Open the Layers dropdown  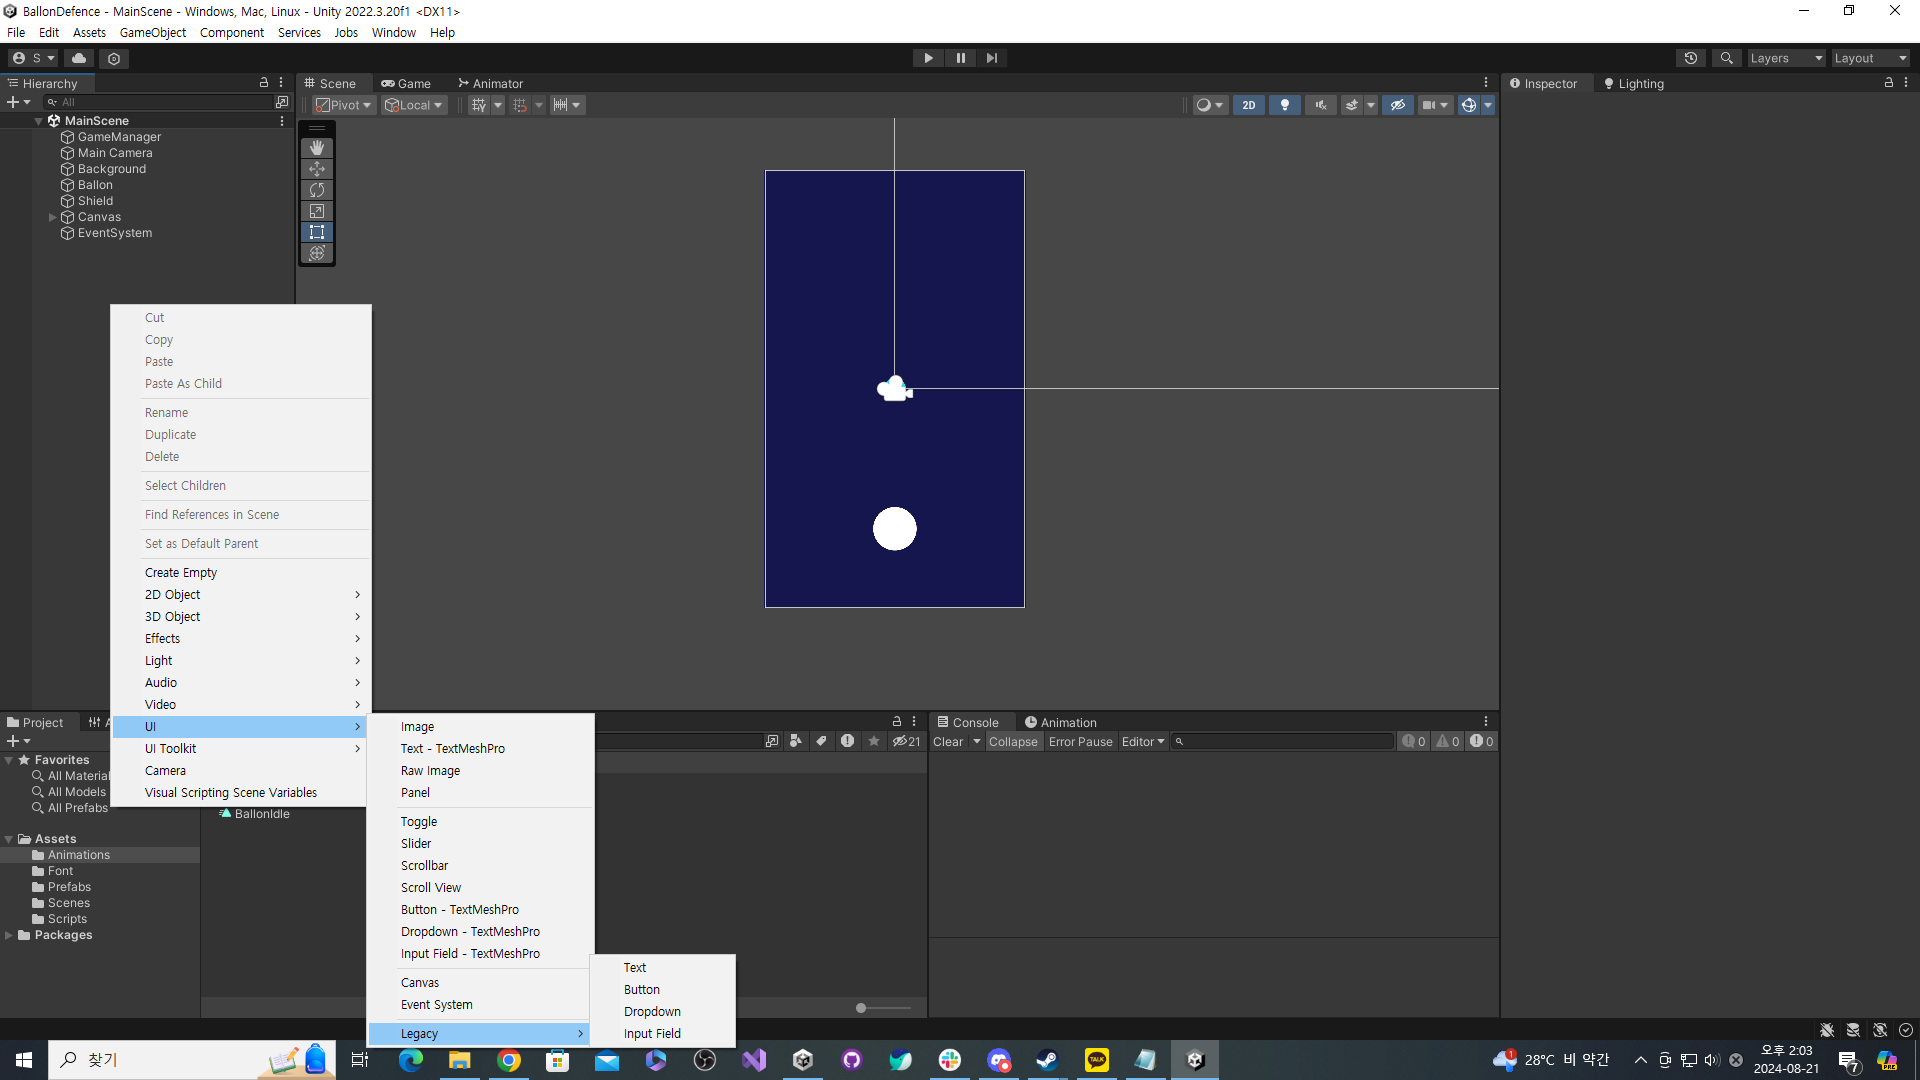point(1786,58)
